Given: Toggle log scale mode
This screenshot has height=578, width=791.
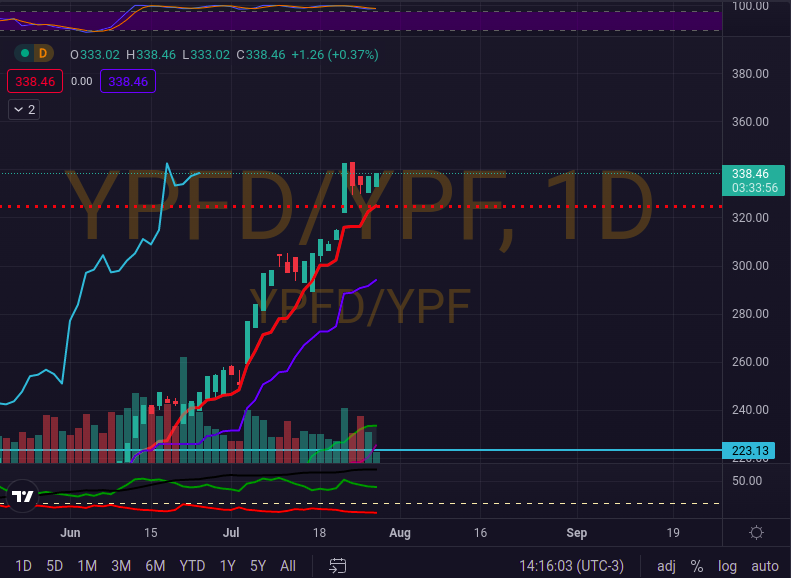Looking at the screenshot, I should tap(727, 566).
